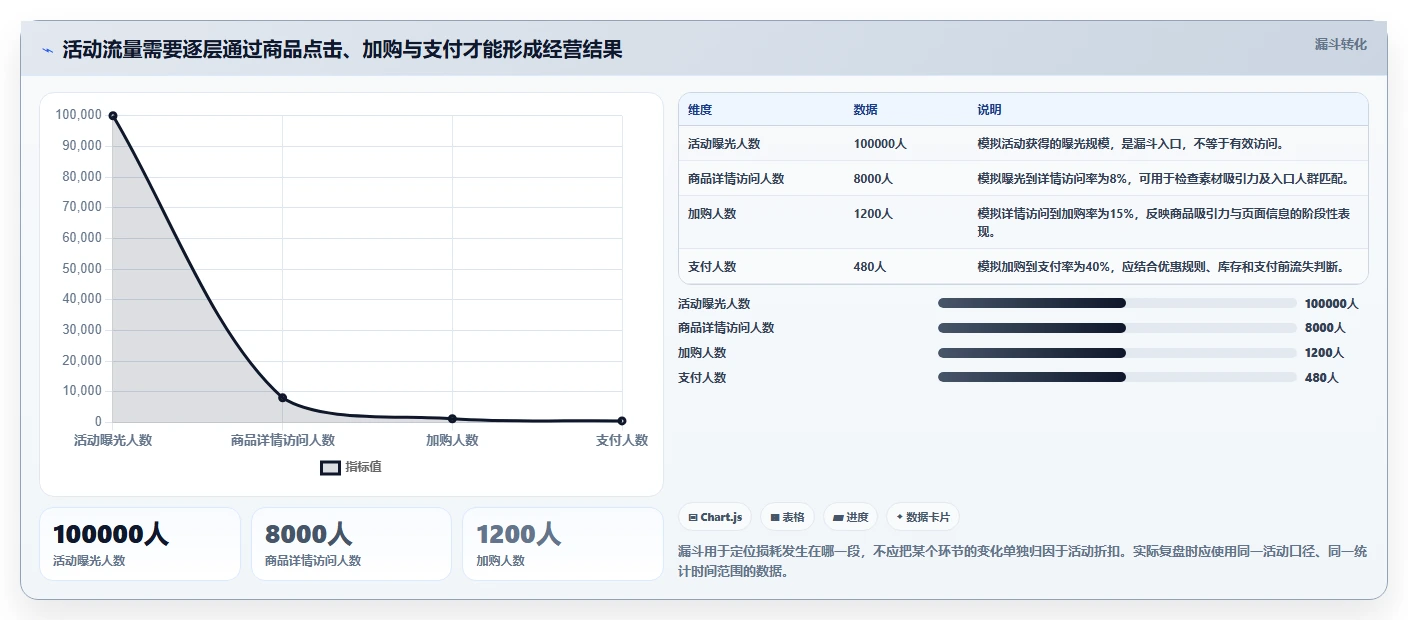Click the 活动曝光人数 x-axis label
Image resolution: width=1408 pixels, height=620 pixels.
[x=113, y=440]
